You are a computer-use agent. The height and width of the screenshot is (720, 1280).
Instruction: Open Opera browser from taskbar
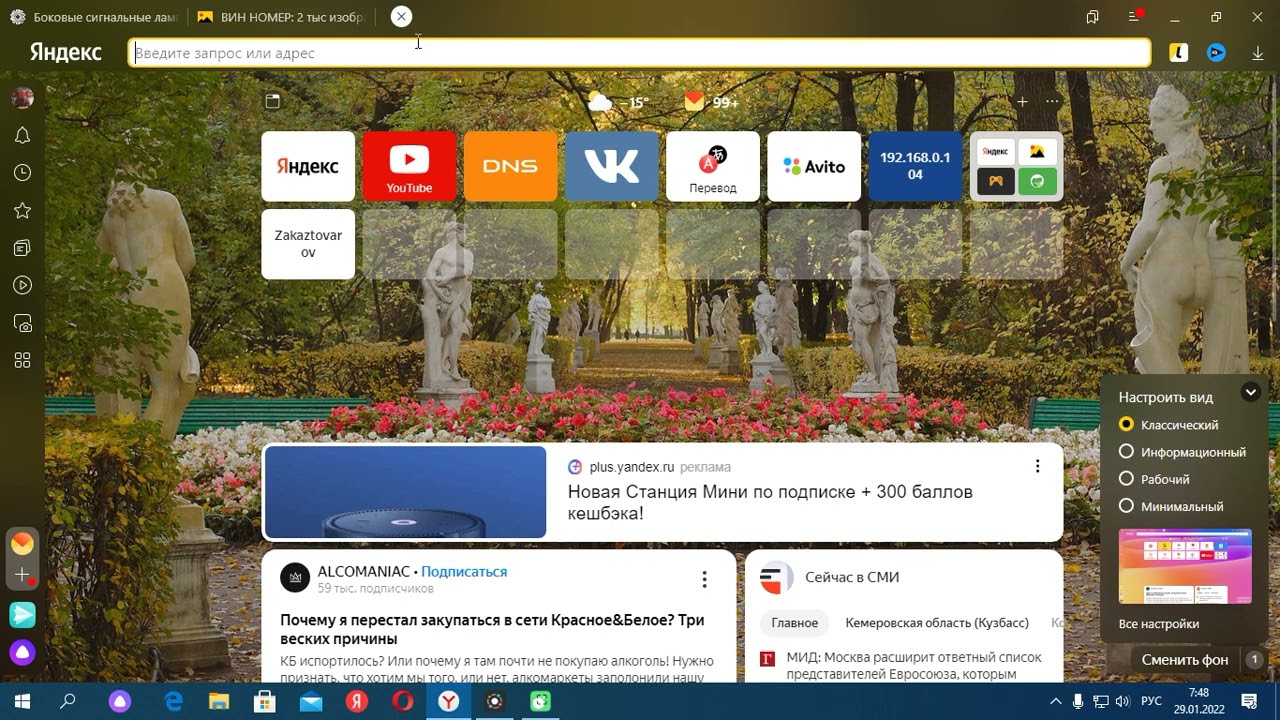tap(402, 701)
